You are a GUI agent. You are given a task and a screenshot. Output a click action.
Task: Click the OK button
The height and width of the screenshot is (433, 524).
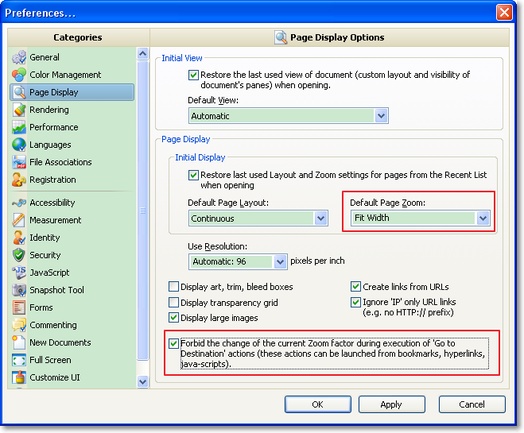(318, 405)
